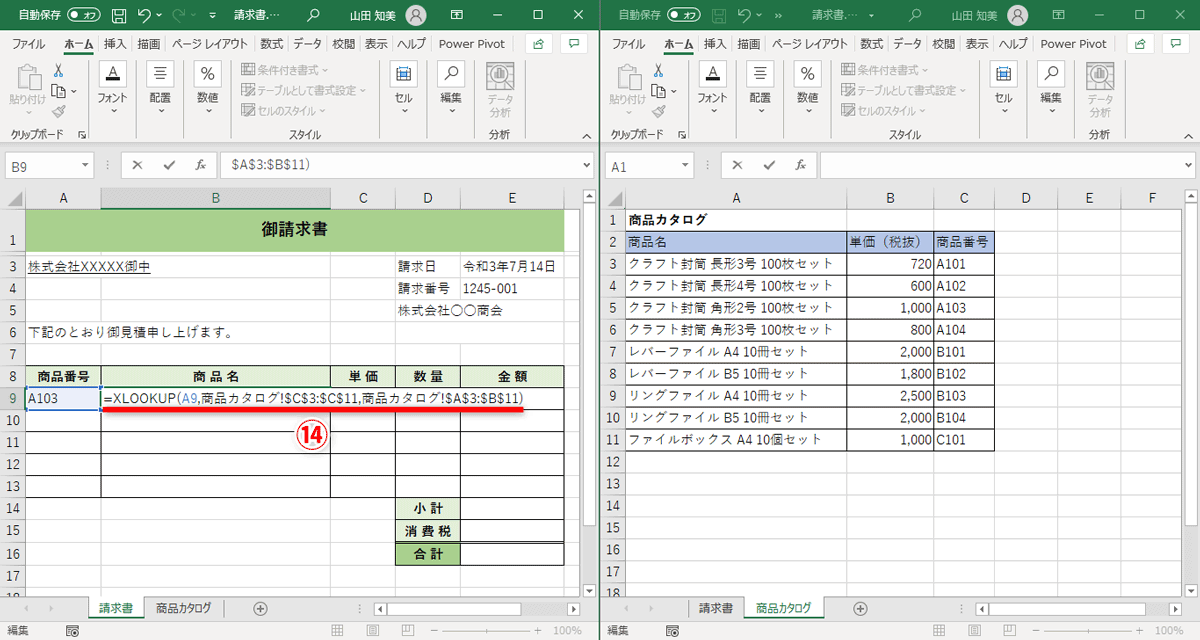Click vertical scrollbar in right window
Viewport: 1200px width, 640px height.
1191,395
